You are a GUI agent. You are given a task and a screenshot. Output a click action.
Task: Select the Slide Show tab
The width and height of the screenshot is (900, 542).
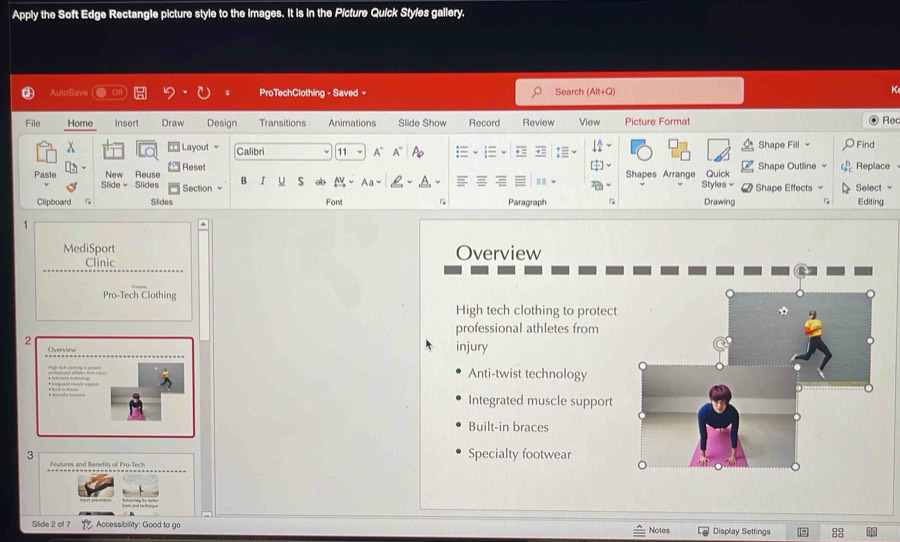coord(422,123)
